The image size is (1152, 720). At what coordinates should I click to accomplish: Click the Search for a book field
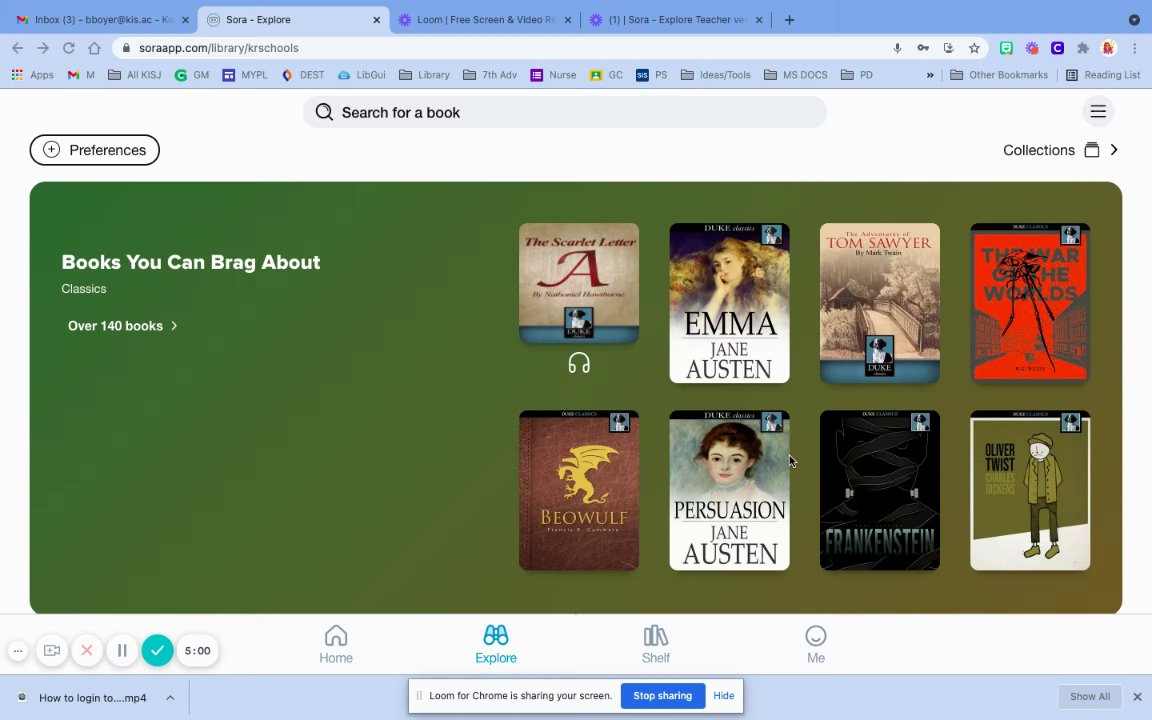pos(564,112)
